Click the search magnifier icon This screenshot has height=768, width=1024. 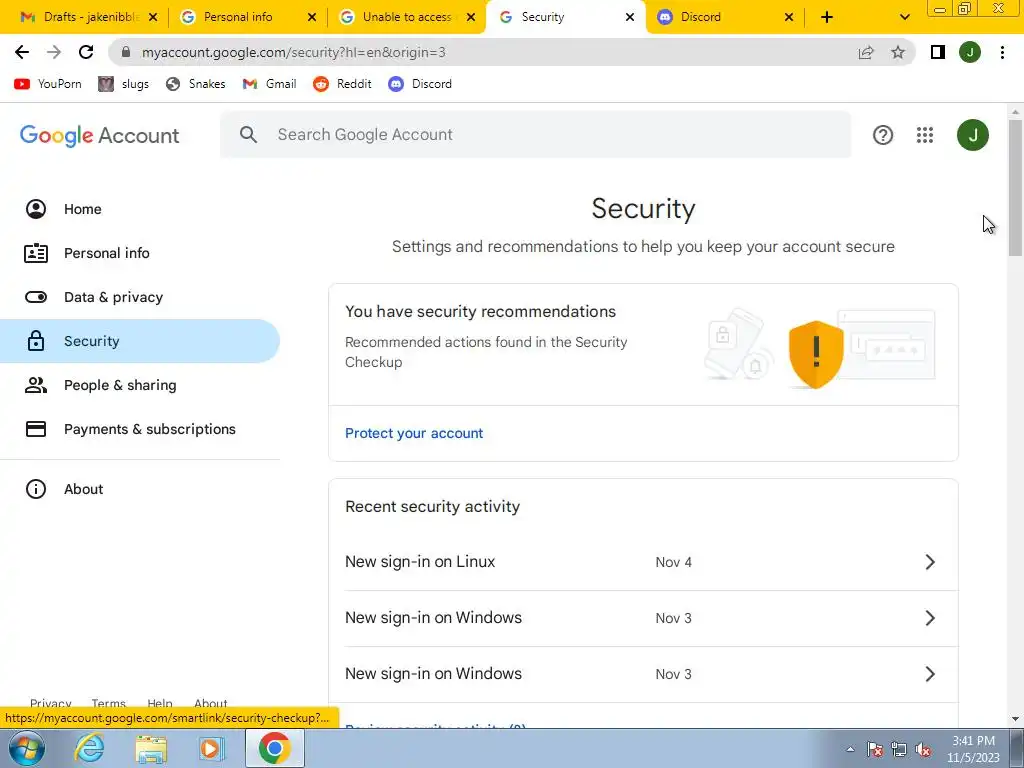(248, 135)
